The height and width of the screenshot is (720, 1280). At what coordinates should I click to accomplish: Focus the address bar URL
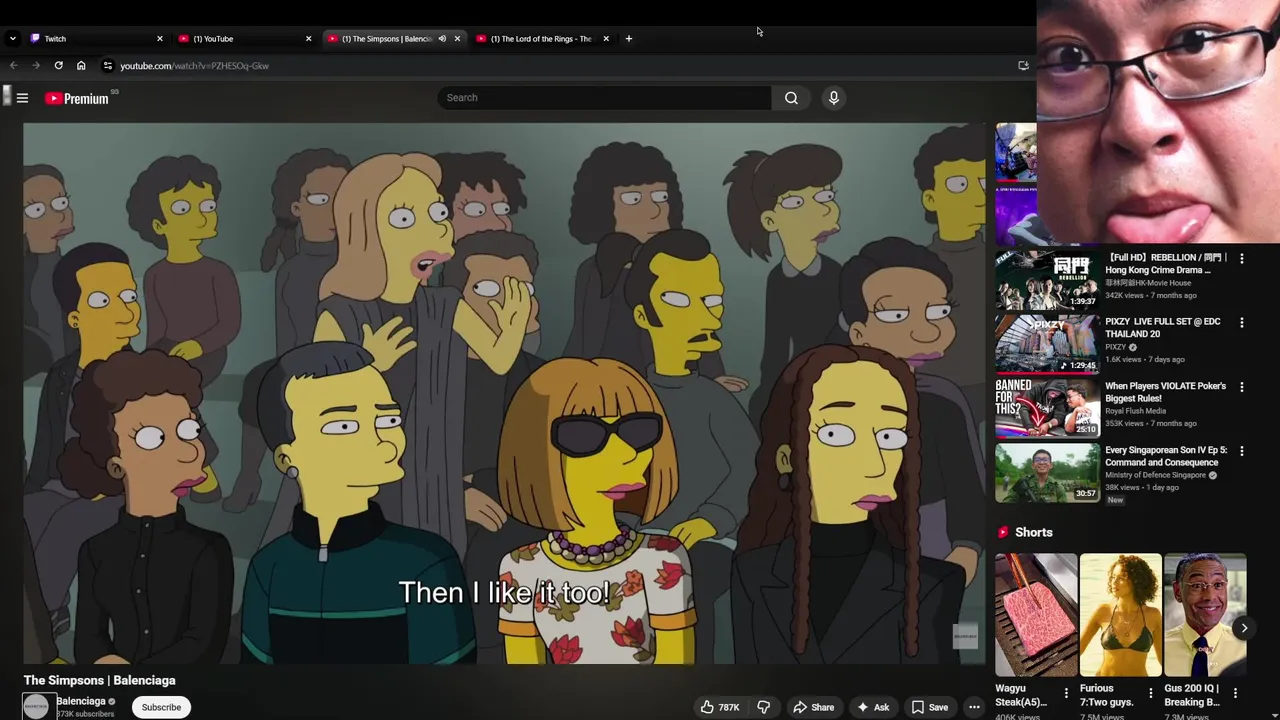194,66
